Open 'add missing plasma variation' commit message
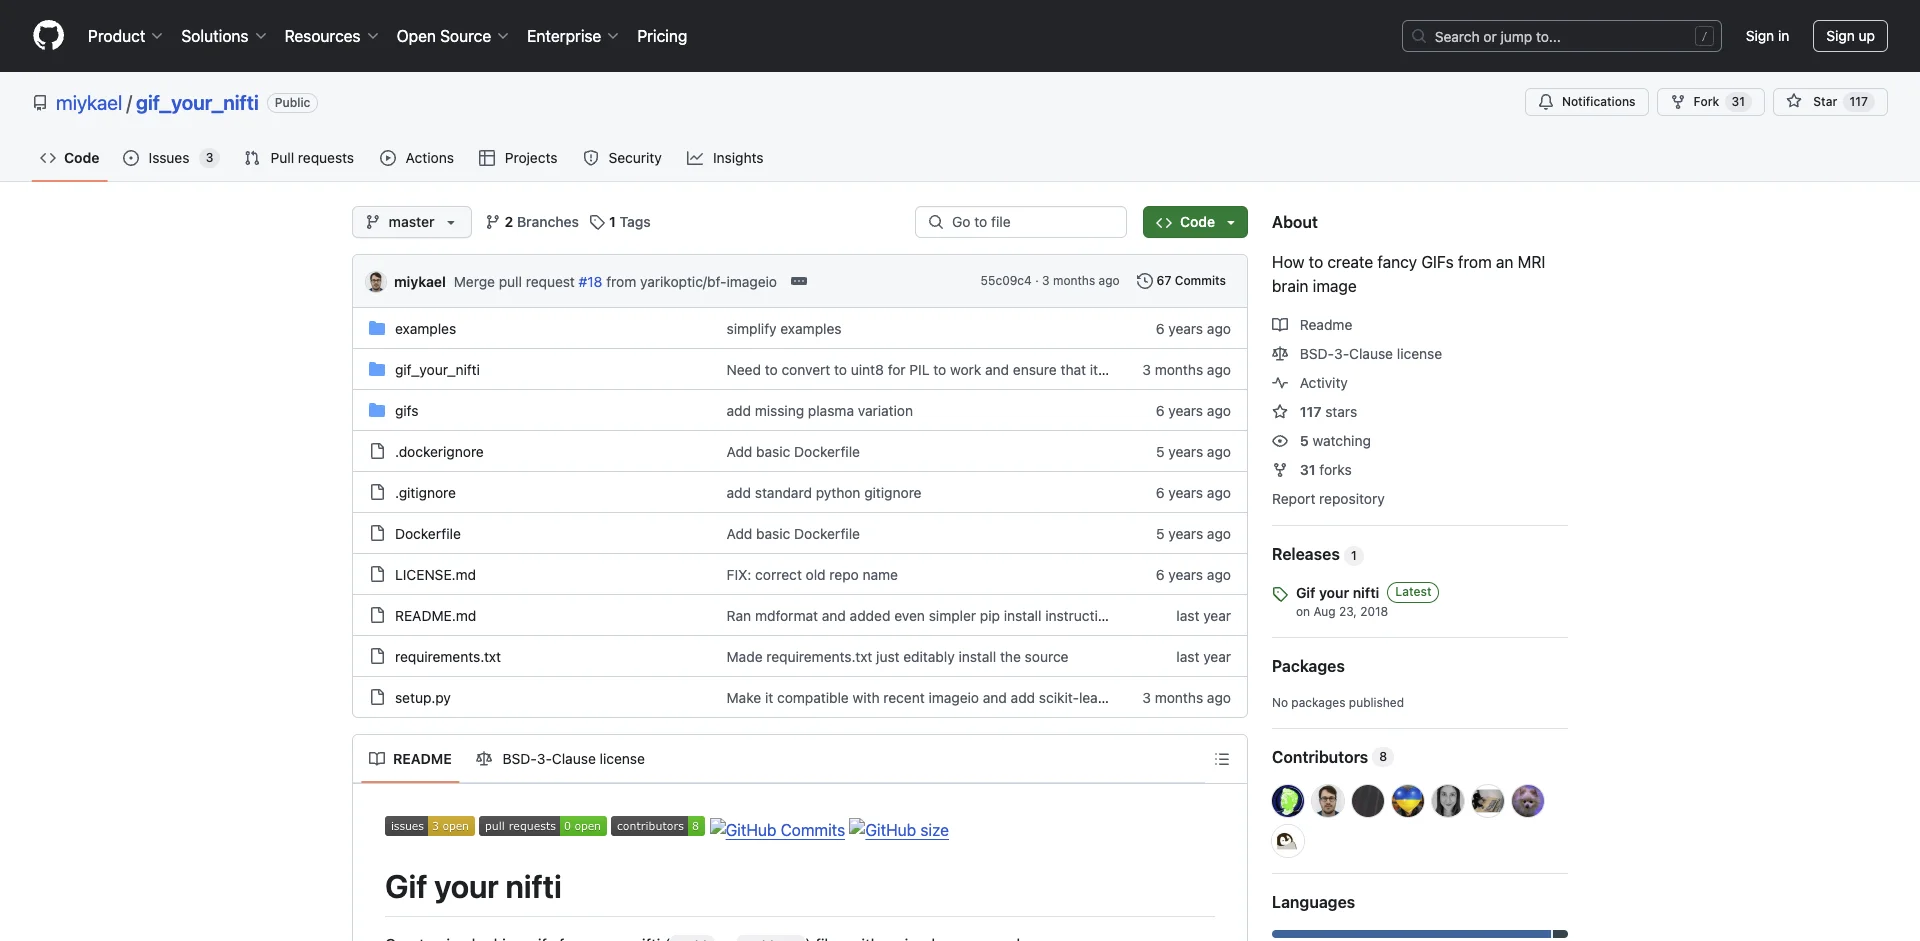This screenshot has width=1920, height=941. (819, 411)
